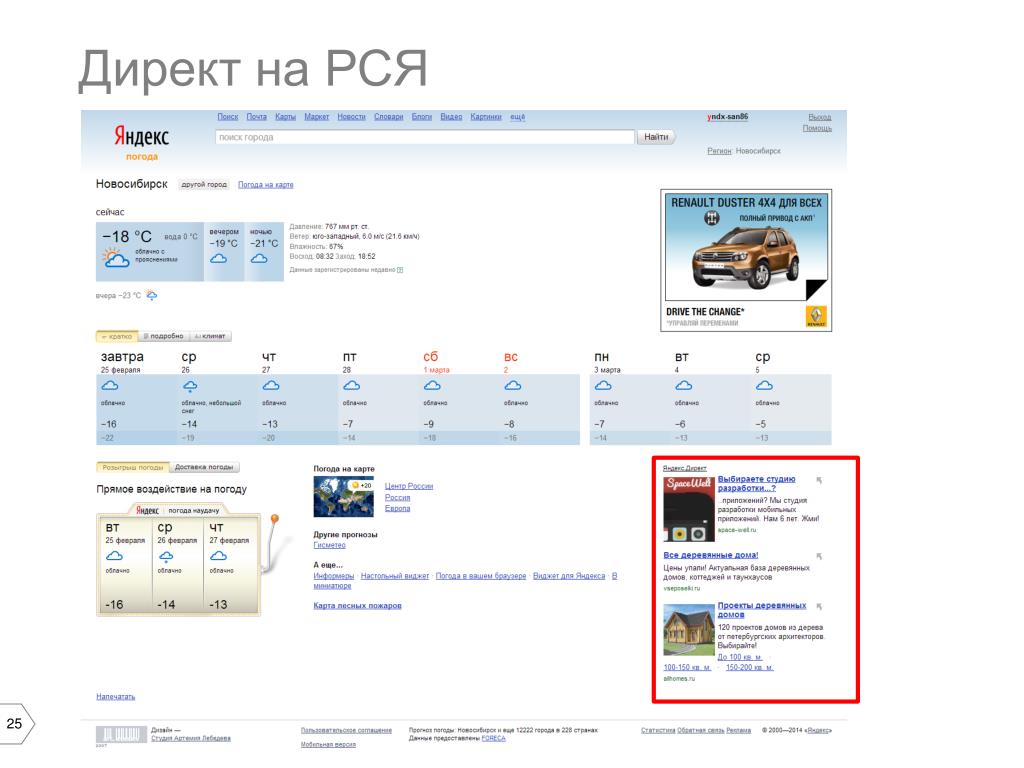The height and width of the screenshot is (768, 1024).
Task: Click the Яндекс погода logo
Action: [141, 142]
